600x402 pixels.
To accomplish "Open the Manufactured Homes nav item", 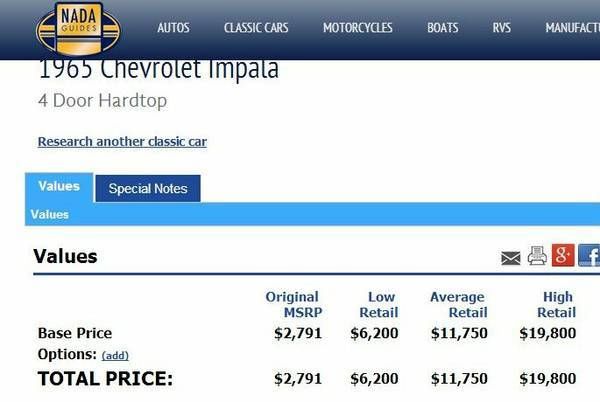I will [571, 28].
